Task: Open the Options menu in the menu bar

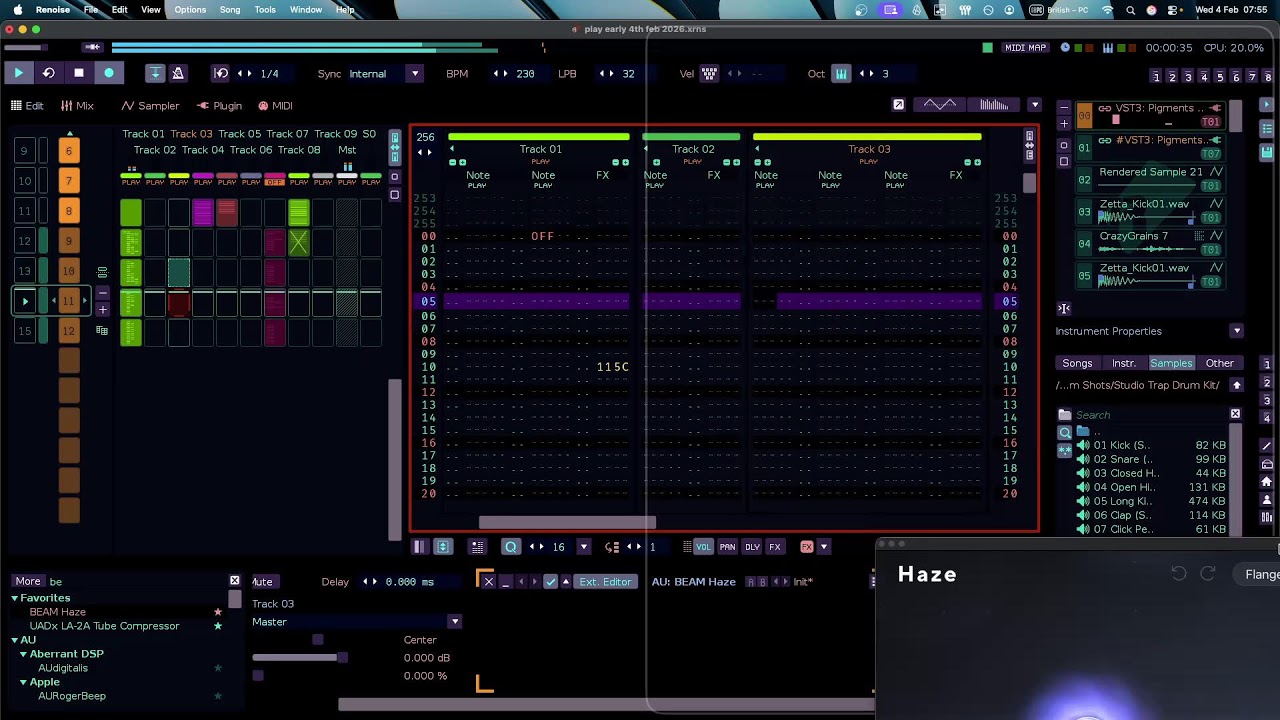Action: click(190, 10)
